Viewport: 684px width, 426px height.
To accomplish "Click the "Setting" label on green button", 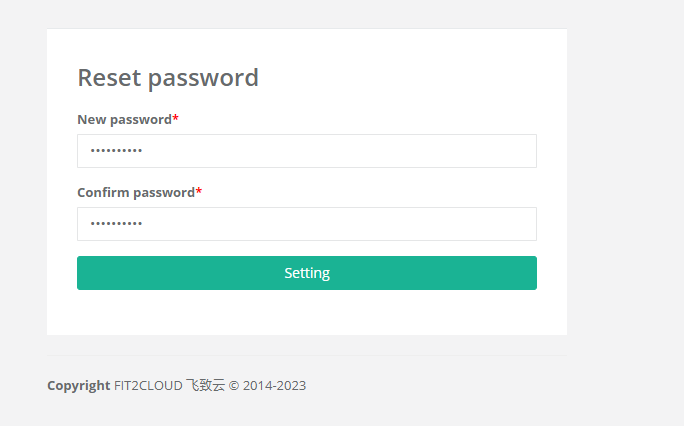I will (307, 273).
